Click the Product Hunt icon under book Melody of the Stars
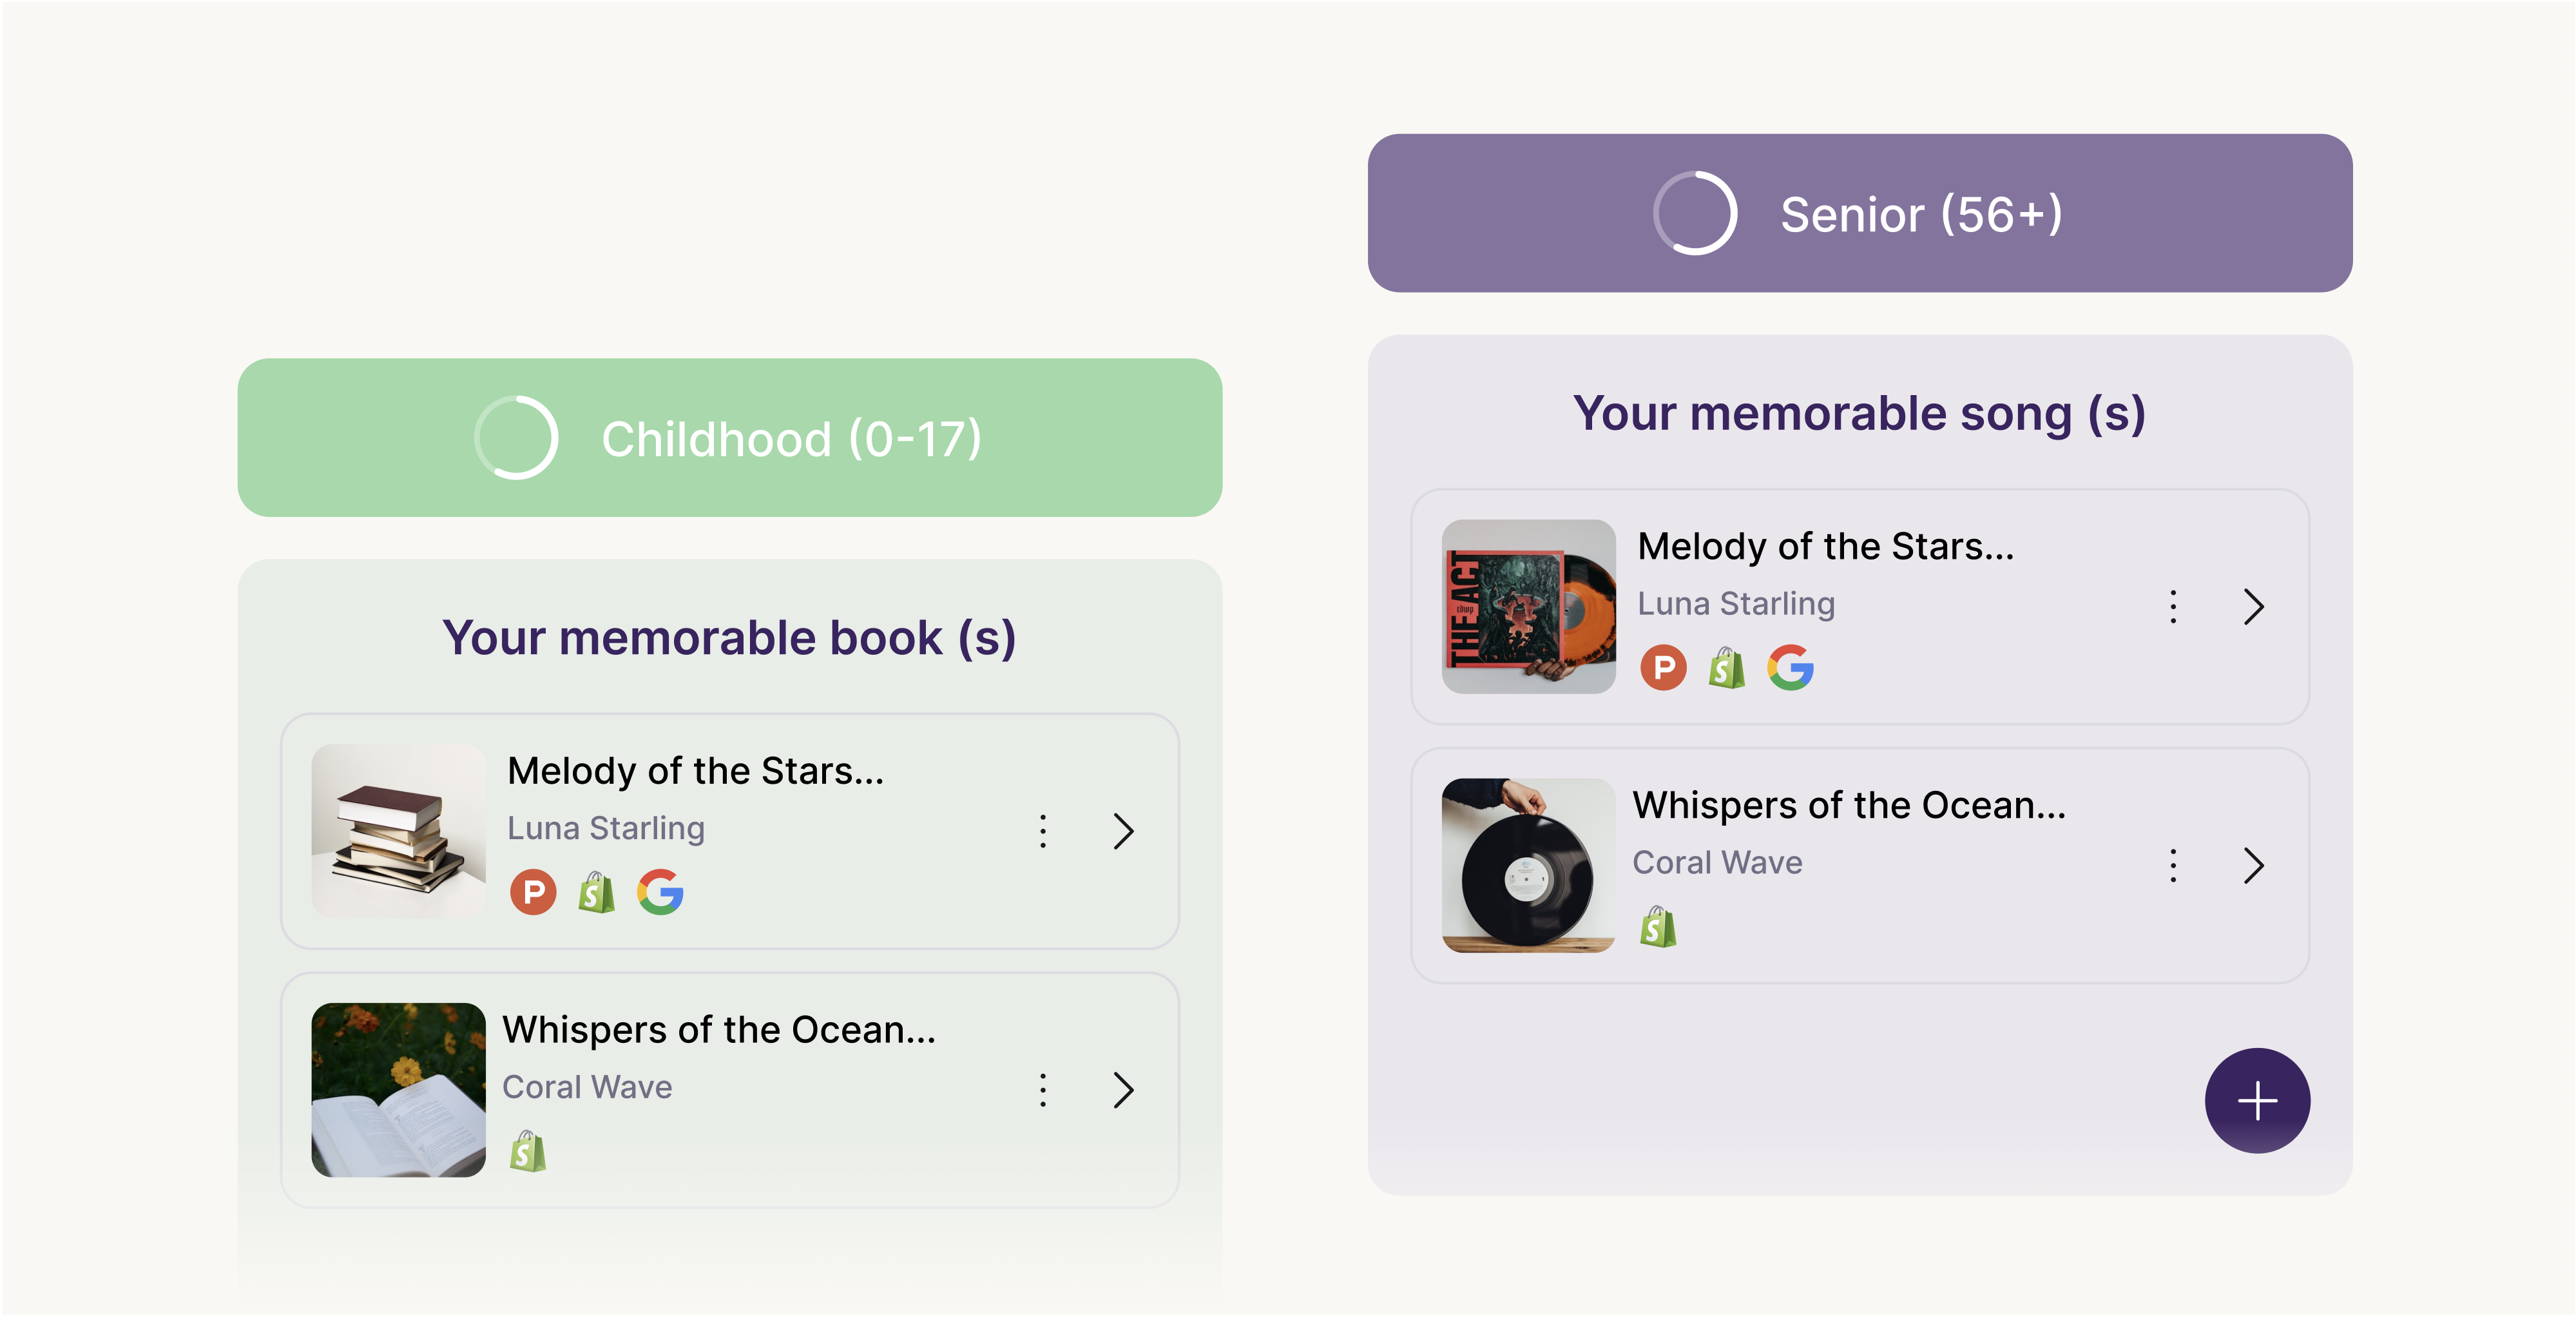 (x=533, y=891)
